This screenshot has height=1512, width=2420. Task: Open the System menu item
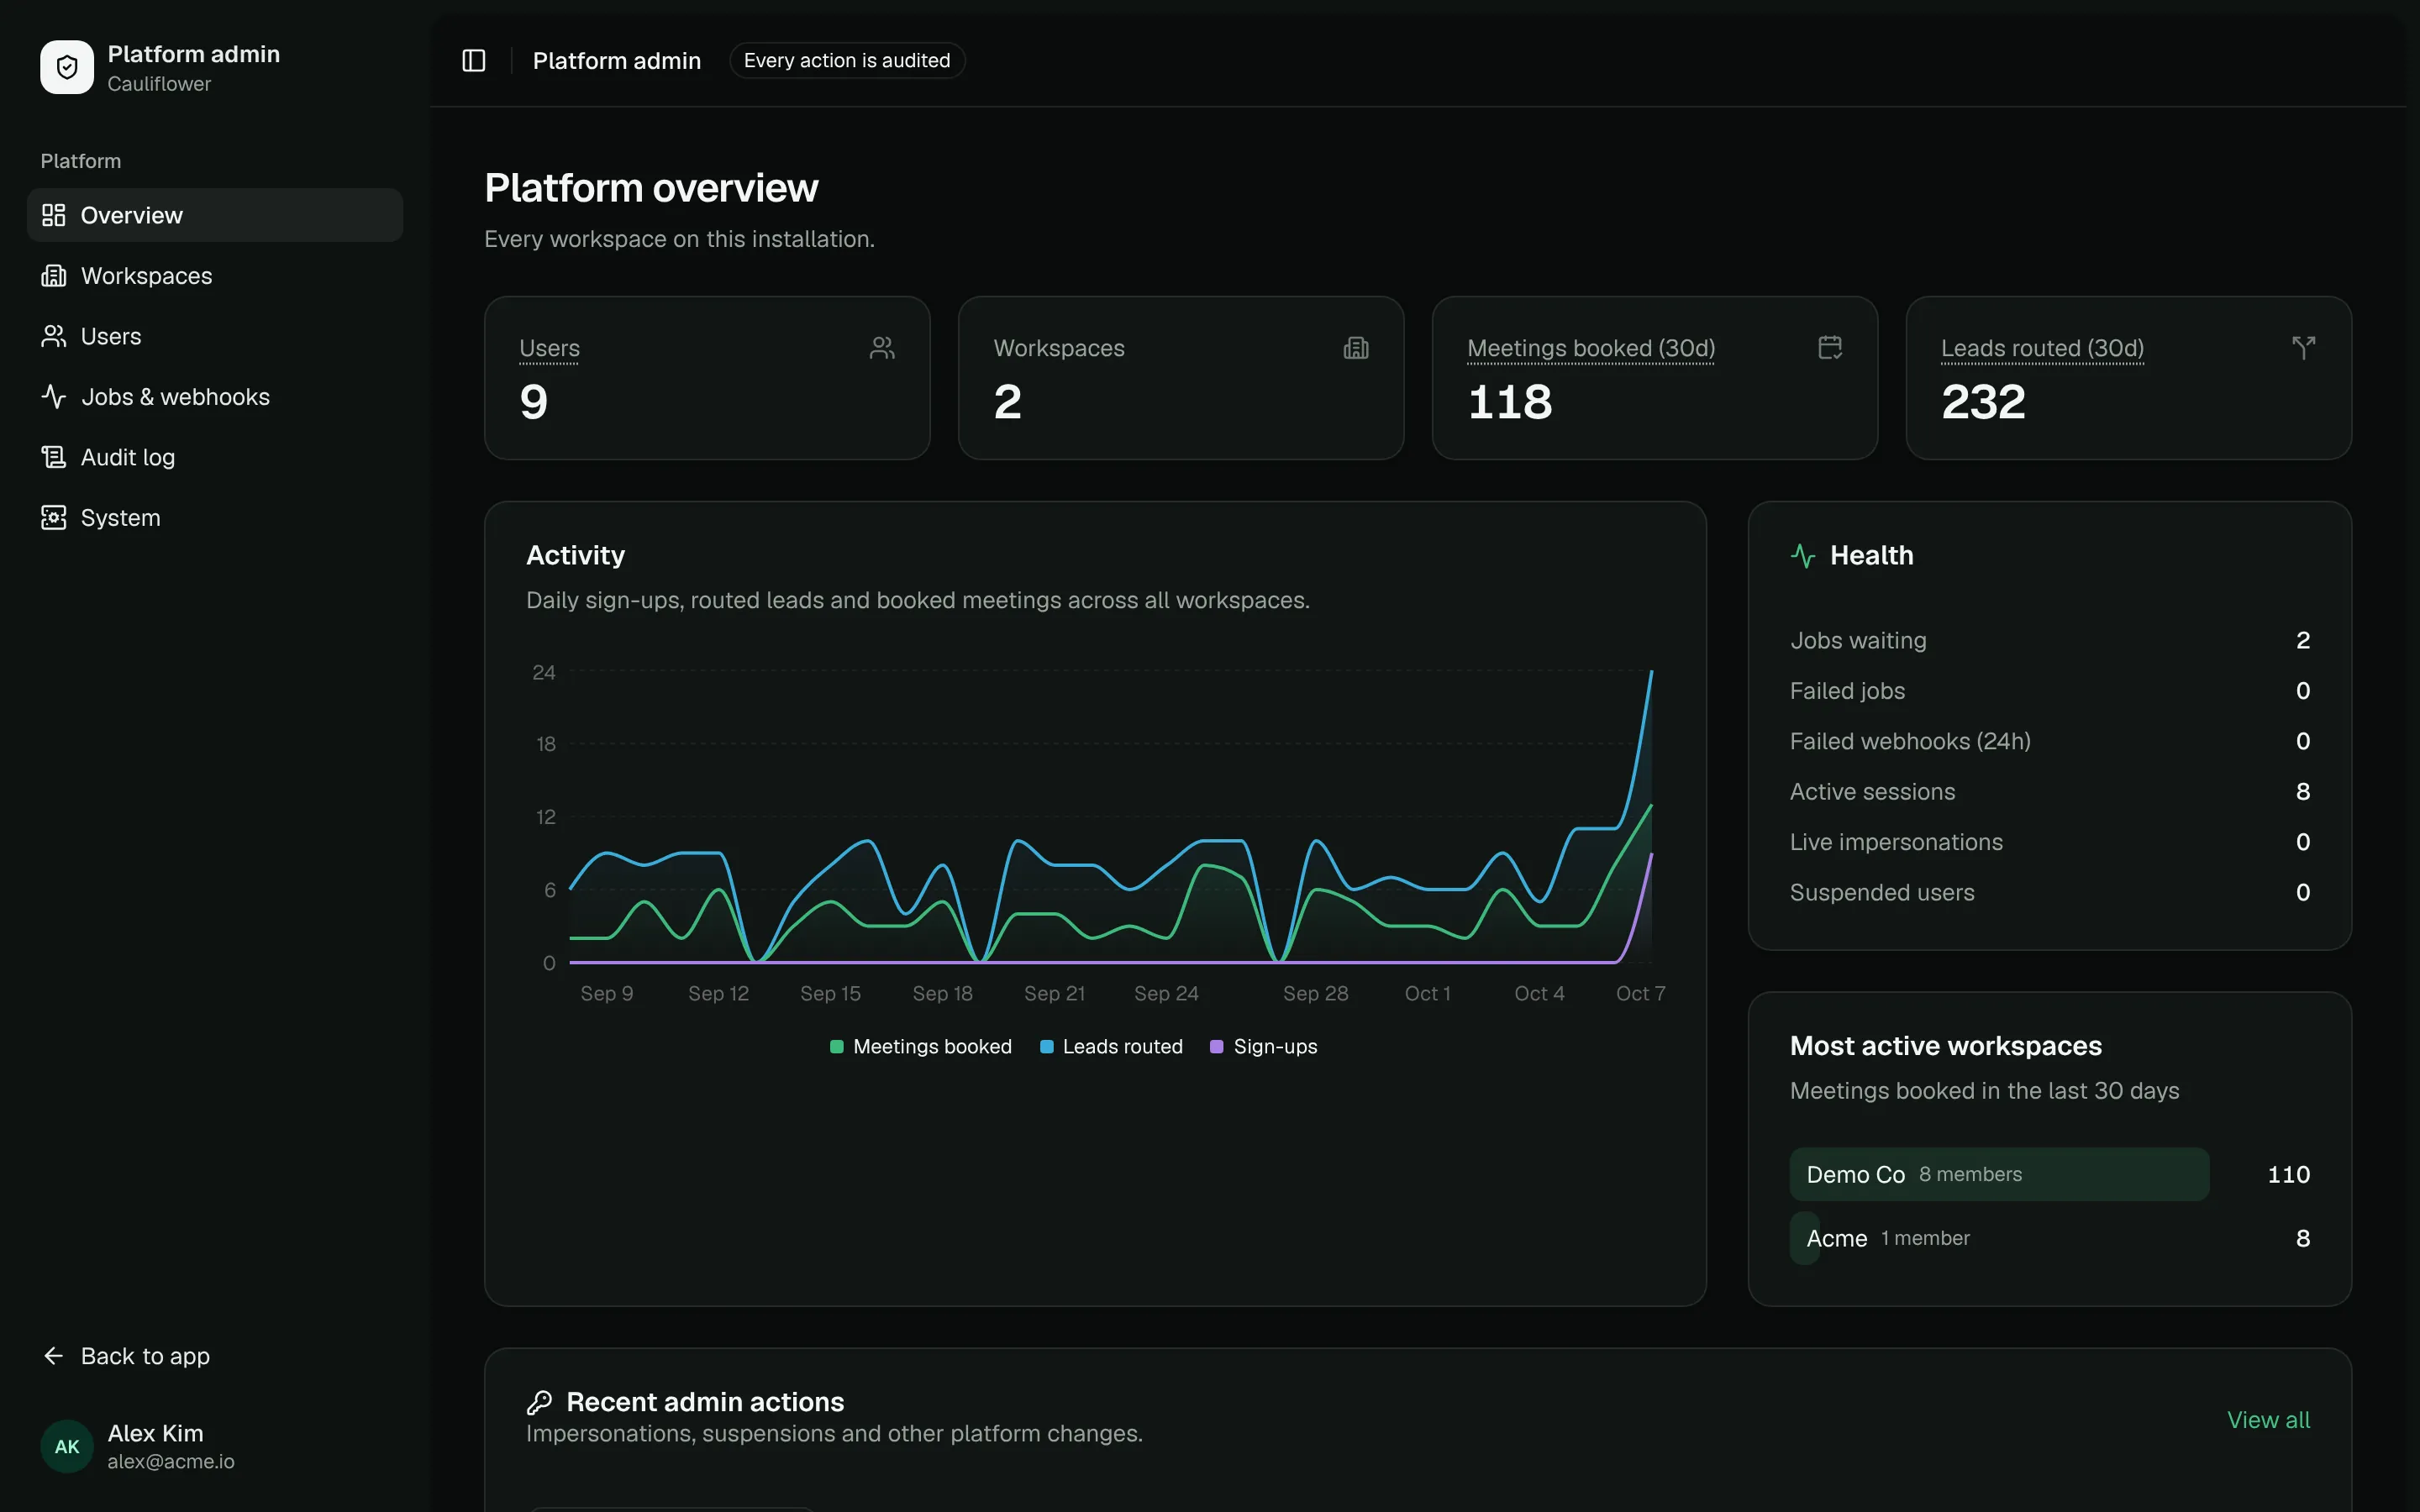[x=215, y=518]
